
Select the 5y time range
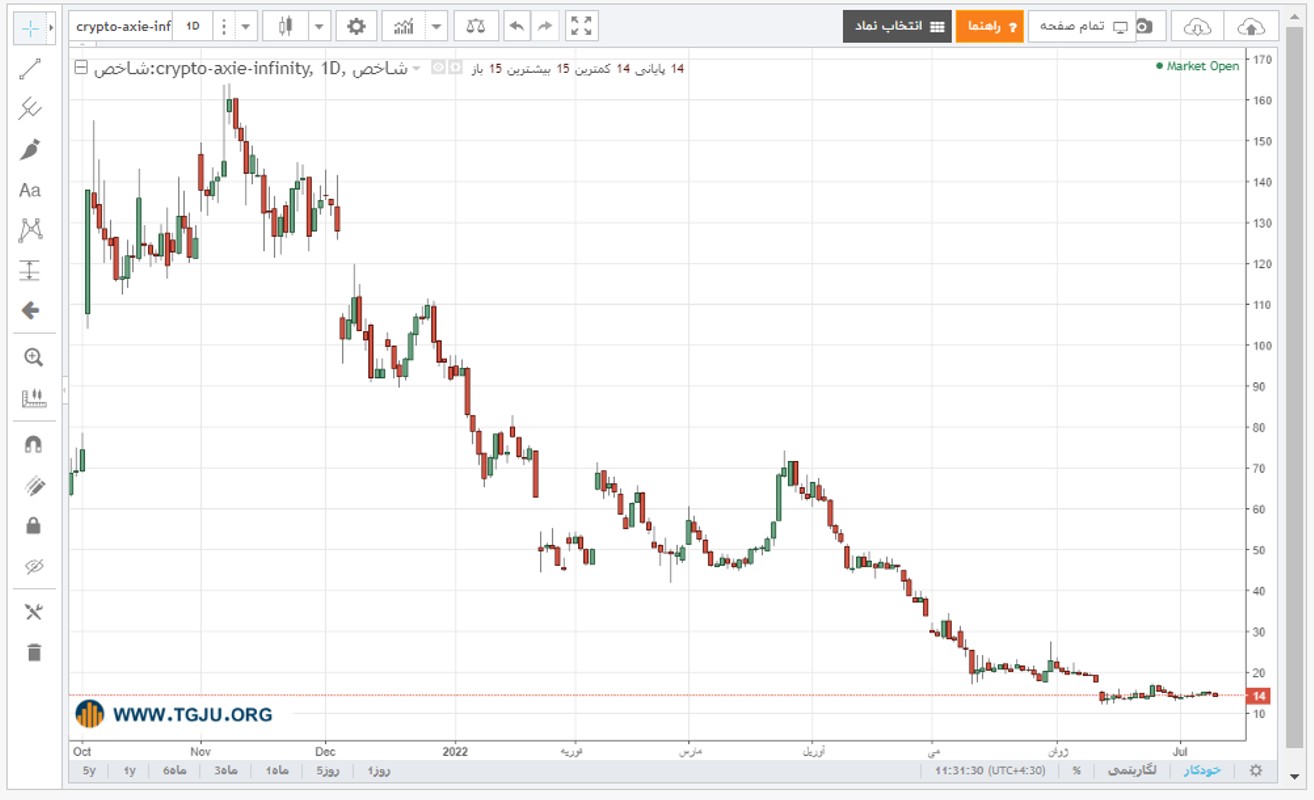90,770
